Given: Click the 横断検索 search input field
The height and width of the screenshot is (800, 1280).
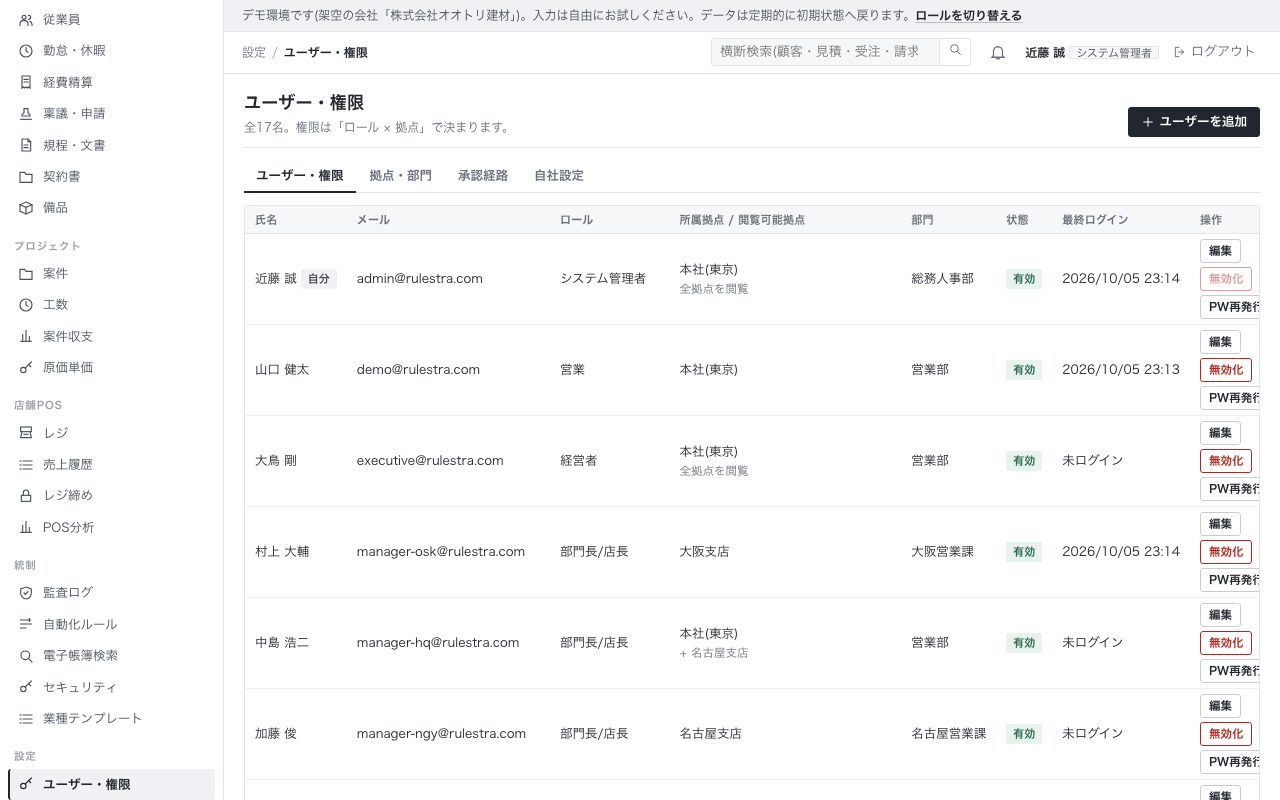Looking at the screenshot, I should (x=825, y=51).
